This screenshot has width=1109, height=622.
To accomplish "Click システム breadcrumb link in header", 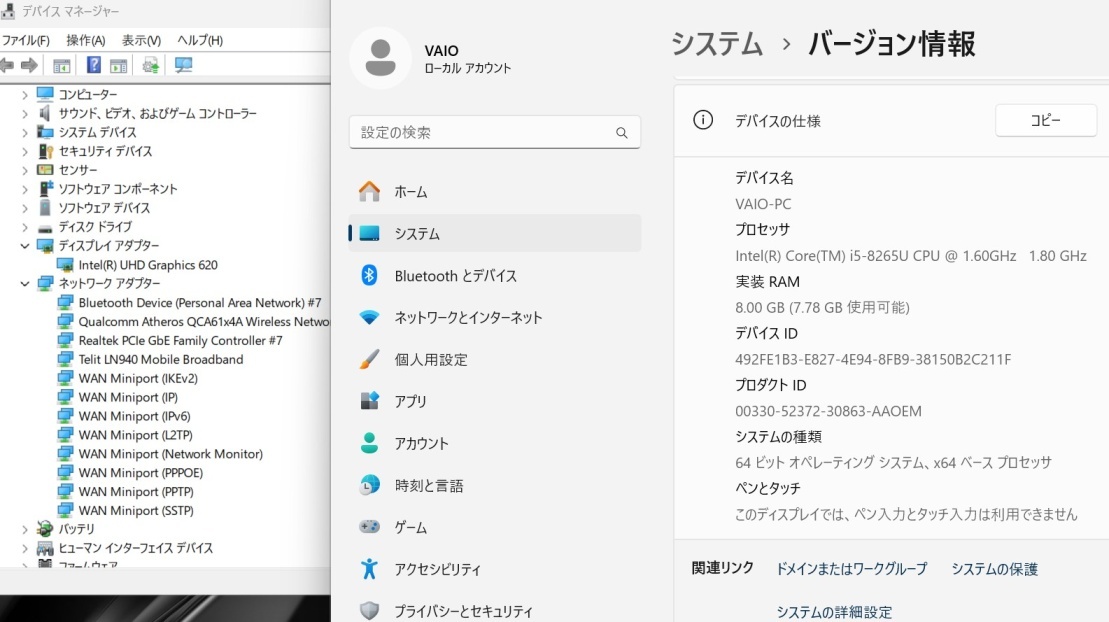I will pos(717,44).
